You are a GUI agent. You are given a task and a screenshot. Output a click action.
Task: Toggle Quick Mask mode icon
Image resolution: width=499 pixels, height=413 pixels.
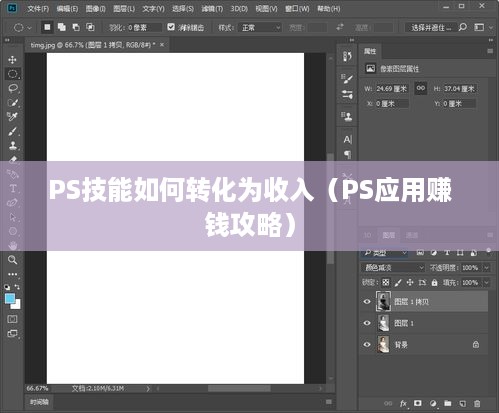[x=12, y=319]
